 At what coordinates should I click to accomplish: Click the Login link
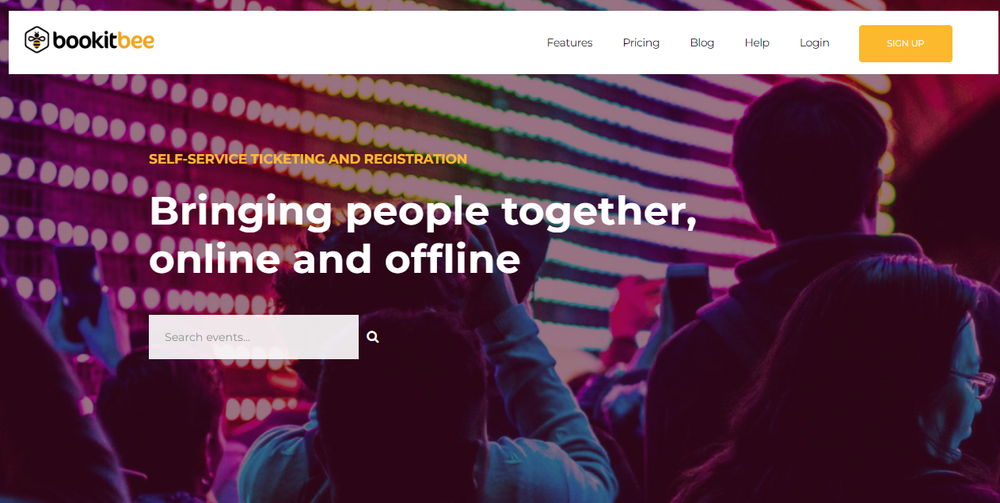(814, 43)
